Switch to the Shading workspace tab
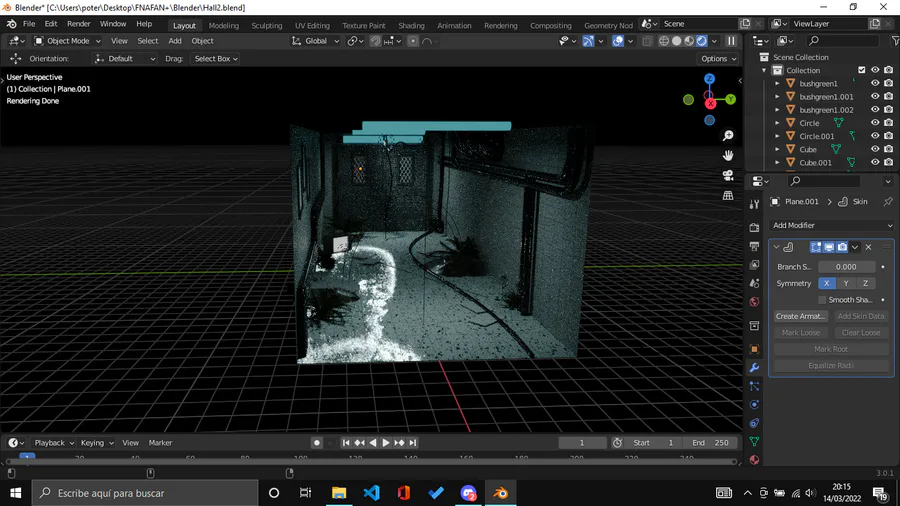Viewport: 900px width, 506px height. coord(411,25)
